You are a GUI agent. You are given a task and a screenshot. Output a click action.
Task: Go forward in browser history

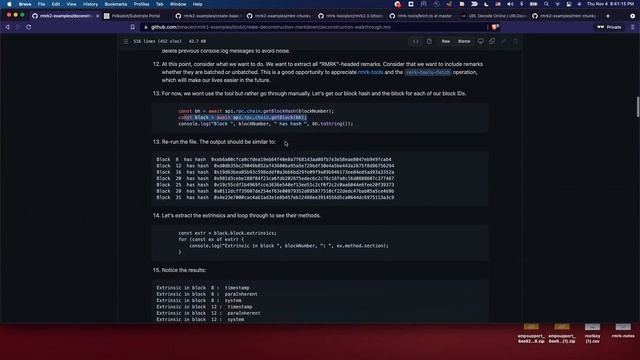coord(18,27)
